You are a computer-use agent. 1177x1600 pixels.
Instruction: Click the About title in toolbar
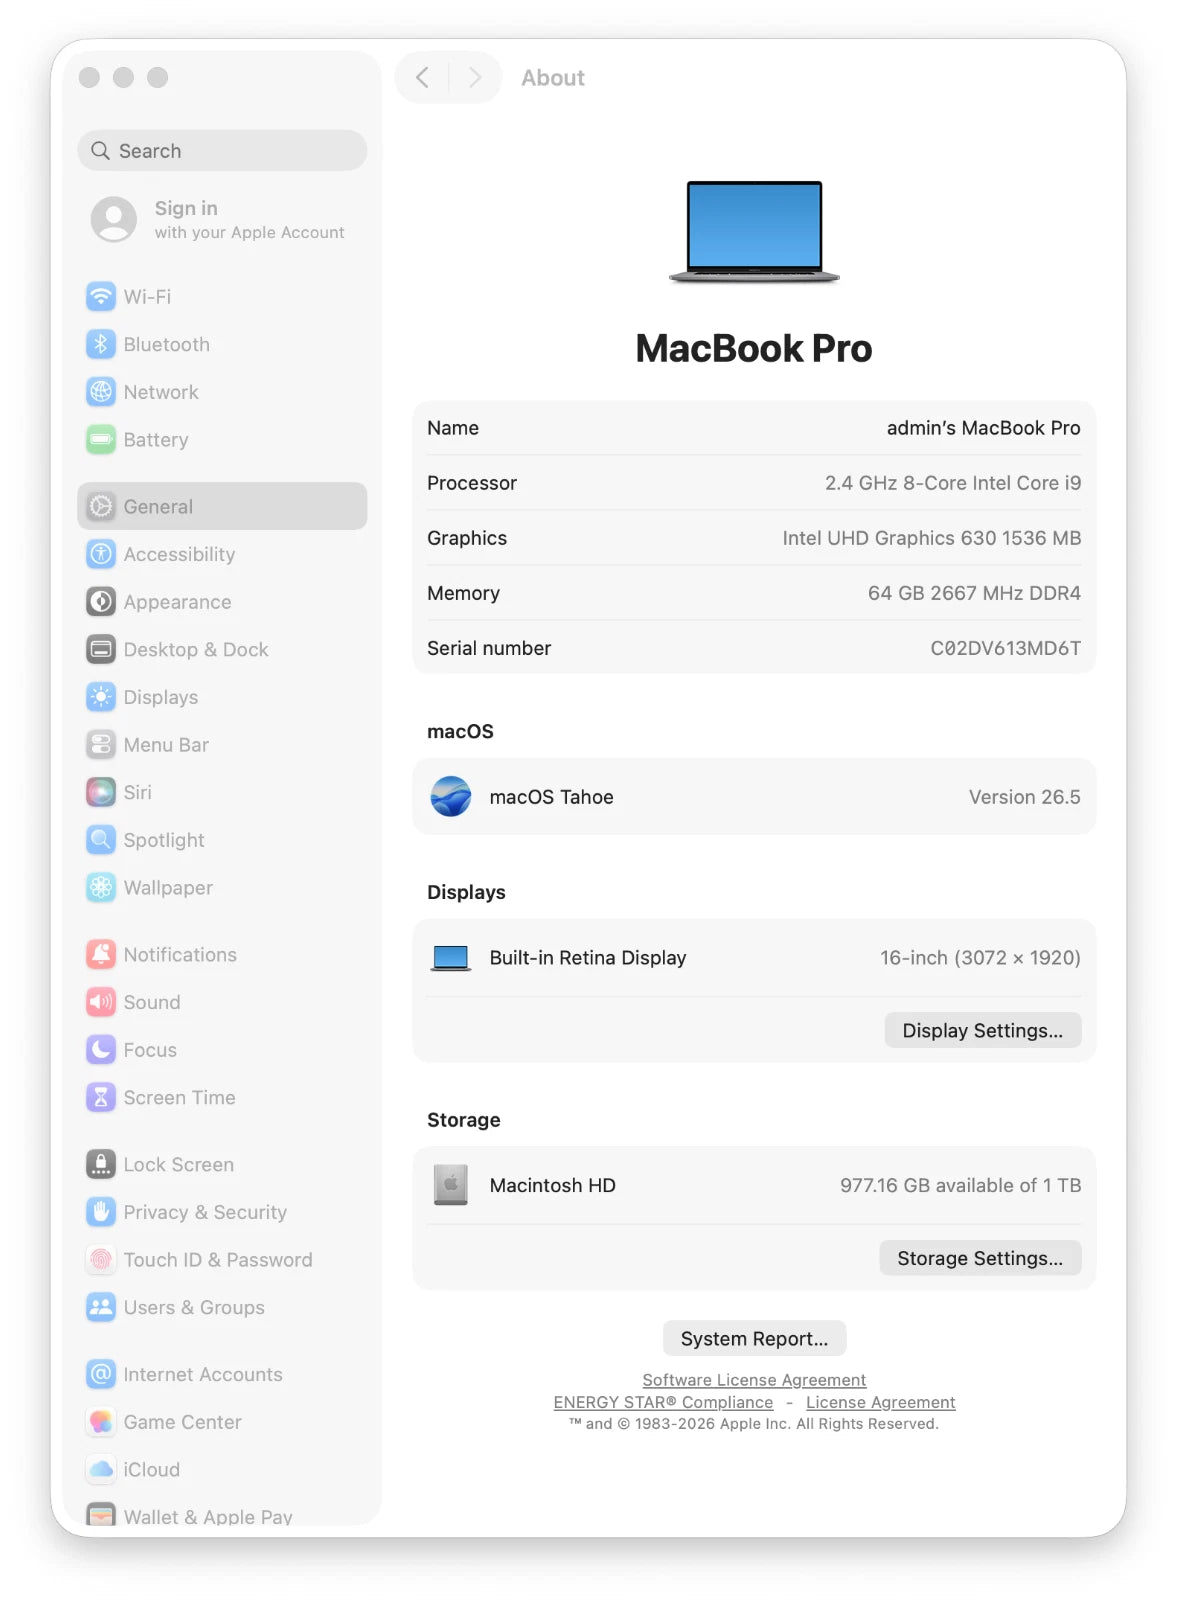(x=553, y=78)
